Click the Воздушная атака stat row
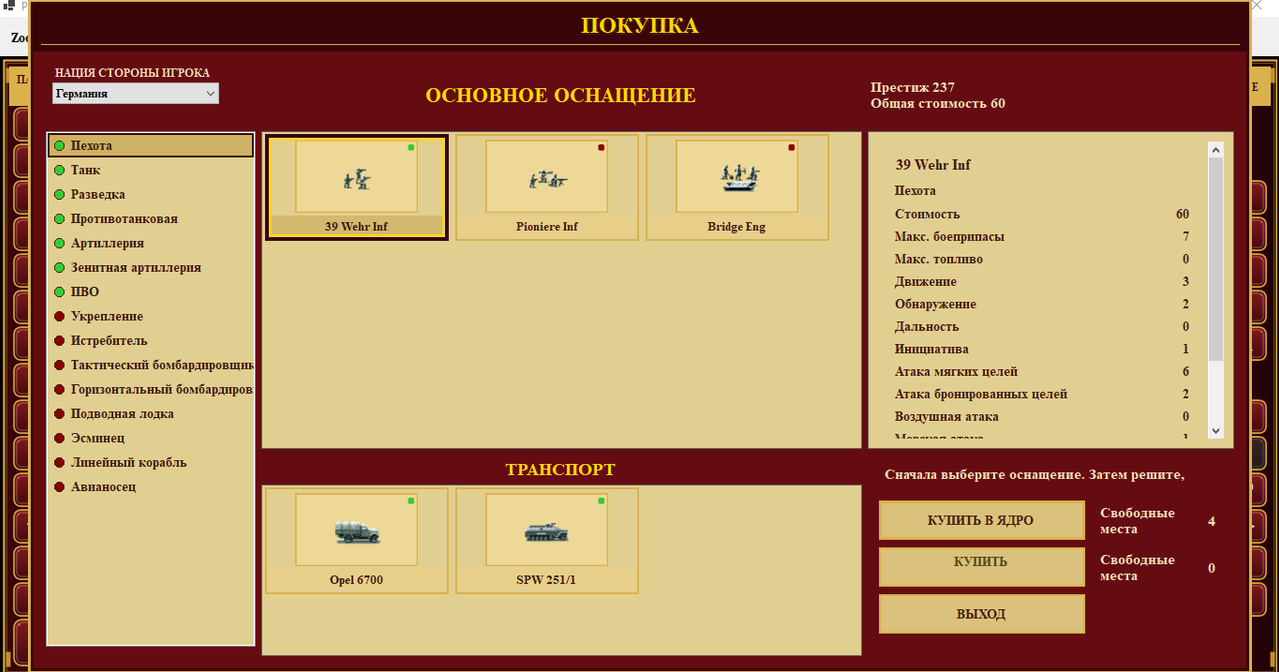 click(1041, 416)
